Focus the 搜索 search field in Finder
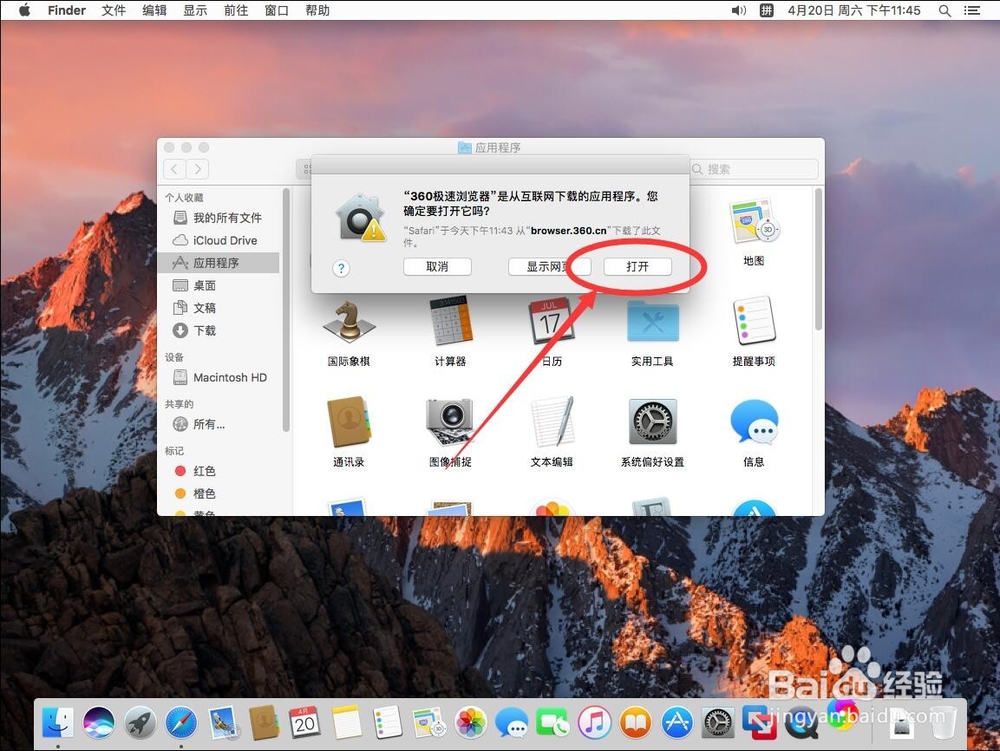The width and height of the screenshot is (1000, 751). point(754,169)
